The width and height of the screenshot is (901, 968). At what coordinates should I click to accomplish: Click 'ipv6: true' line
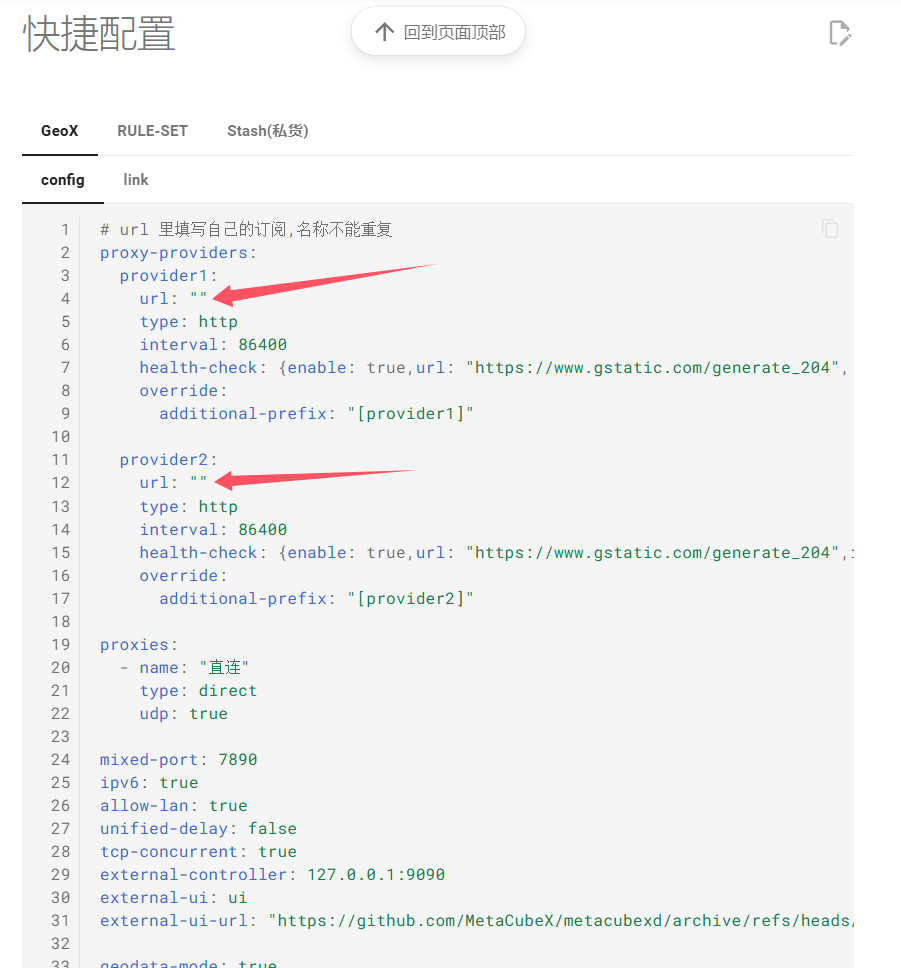149,783
